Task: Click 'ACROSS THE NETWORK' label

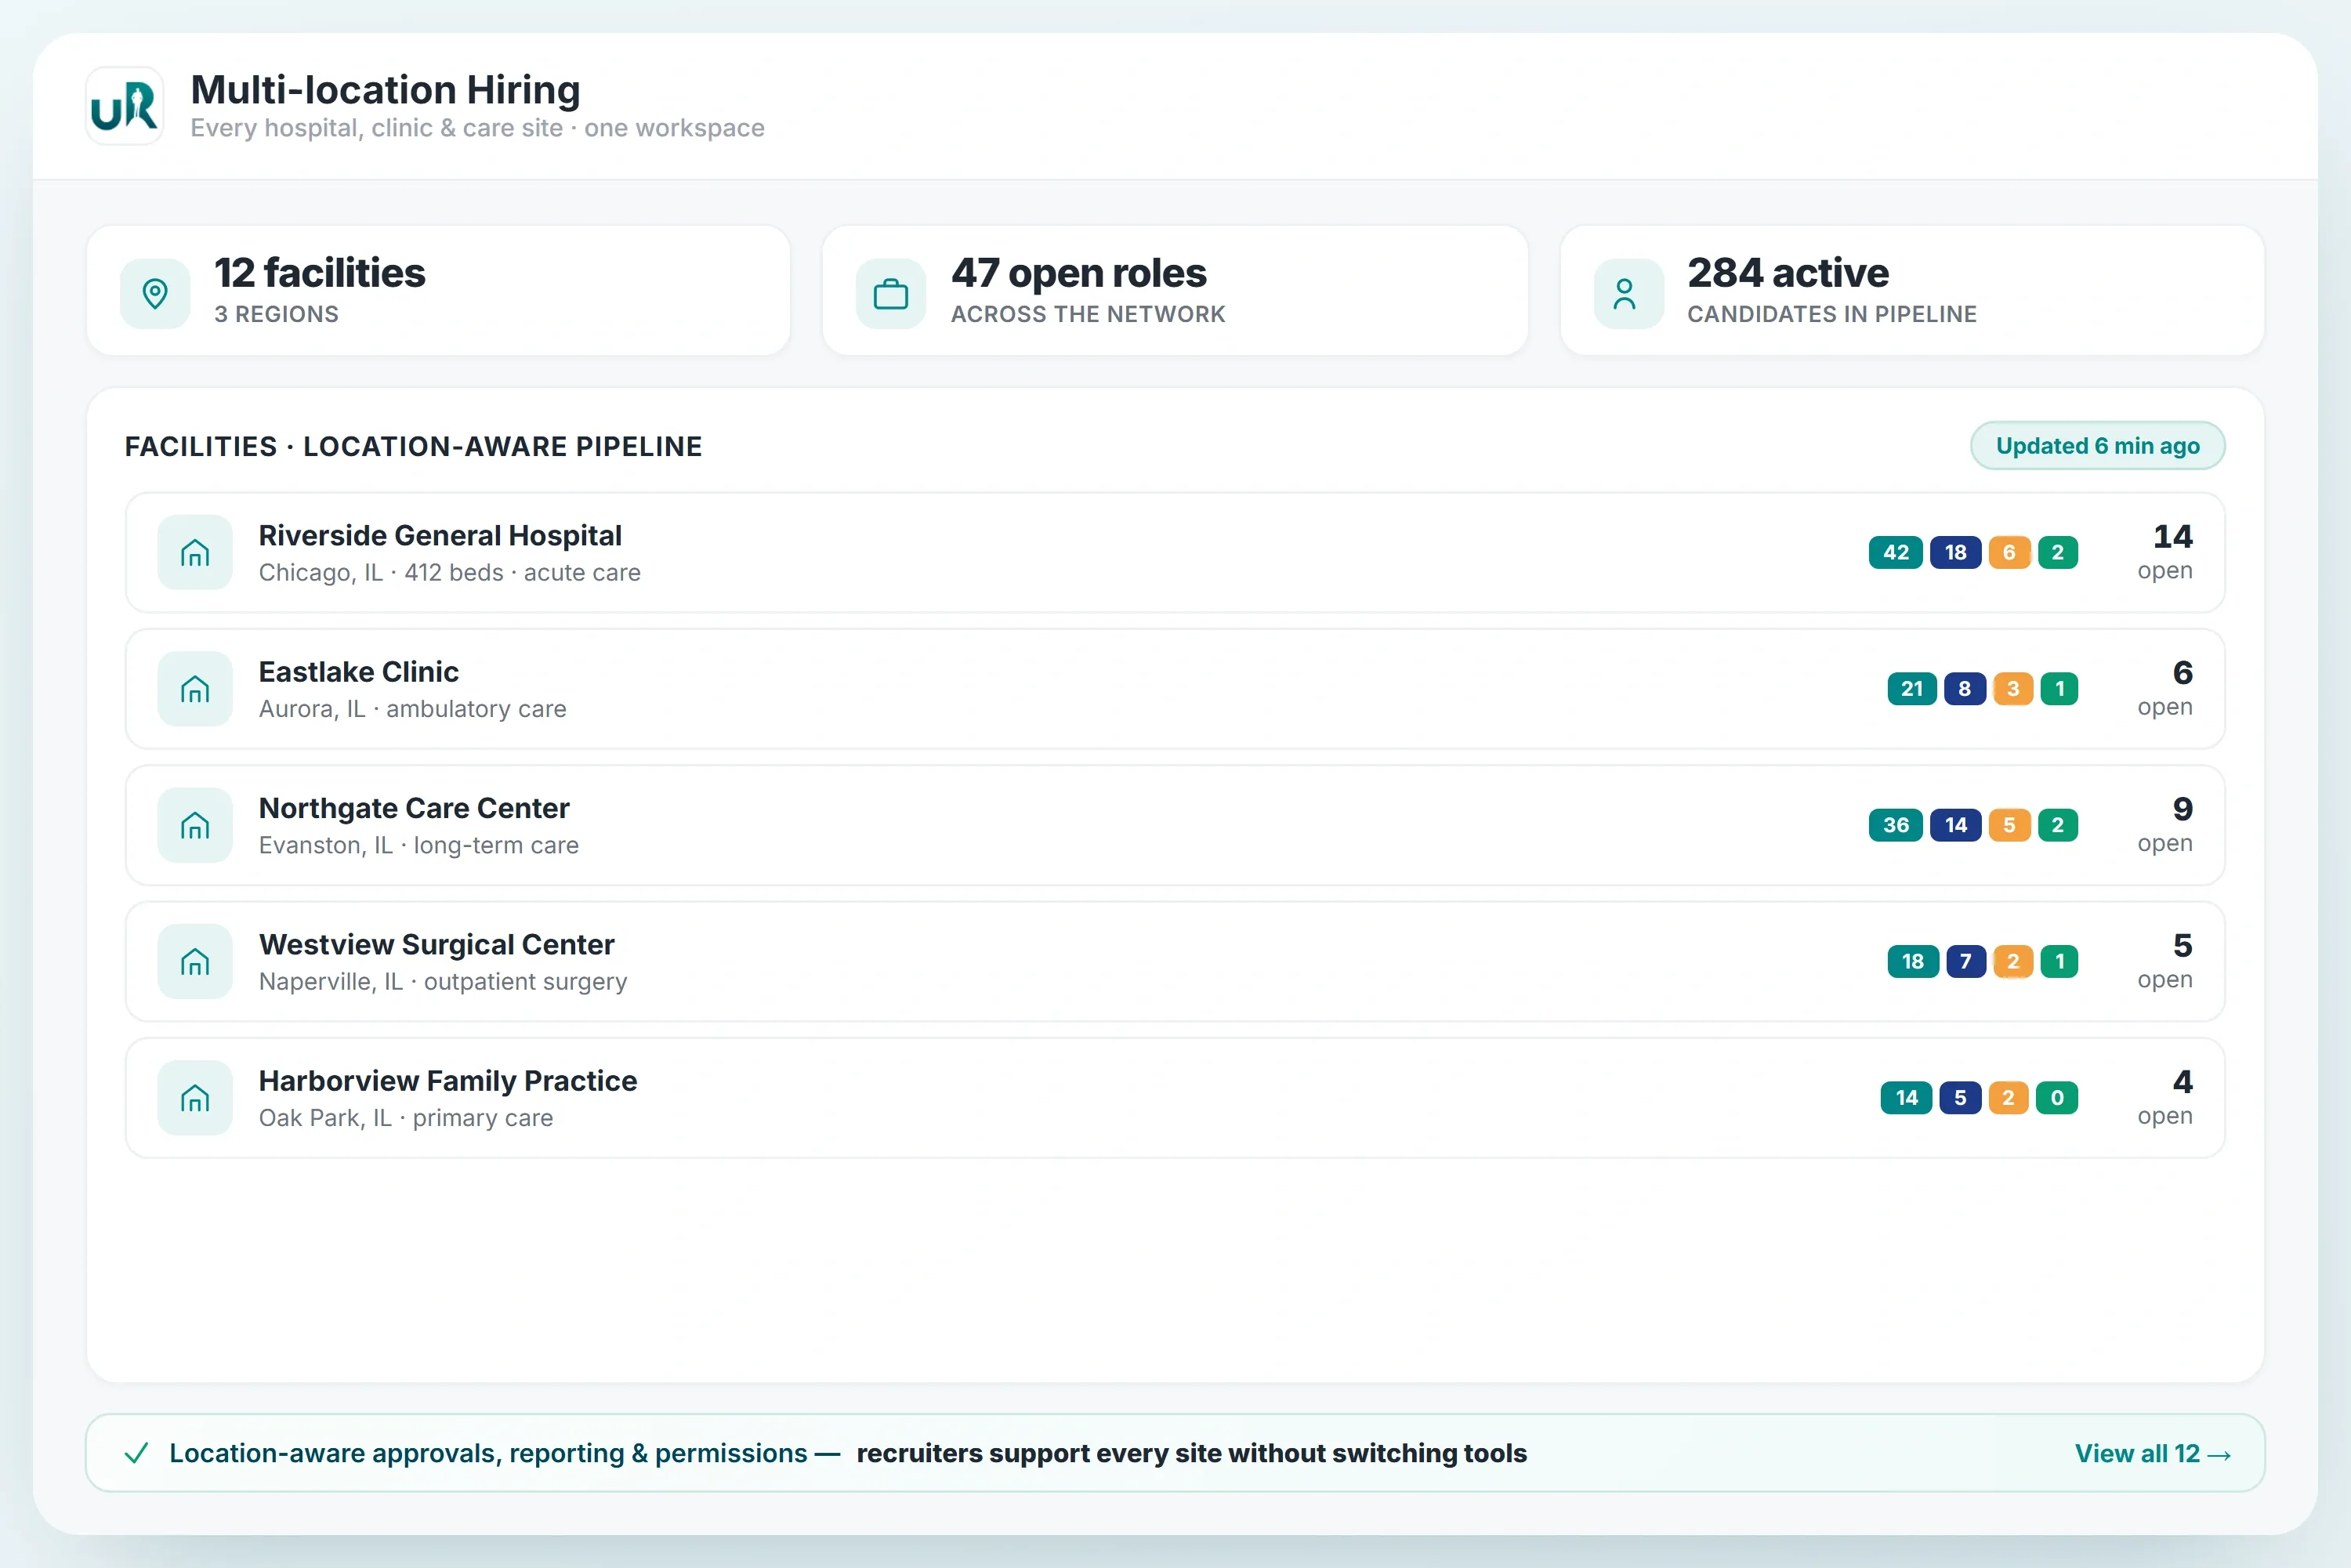Action: coord(1087,314)
